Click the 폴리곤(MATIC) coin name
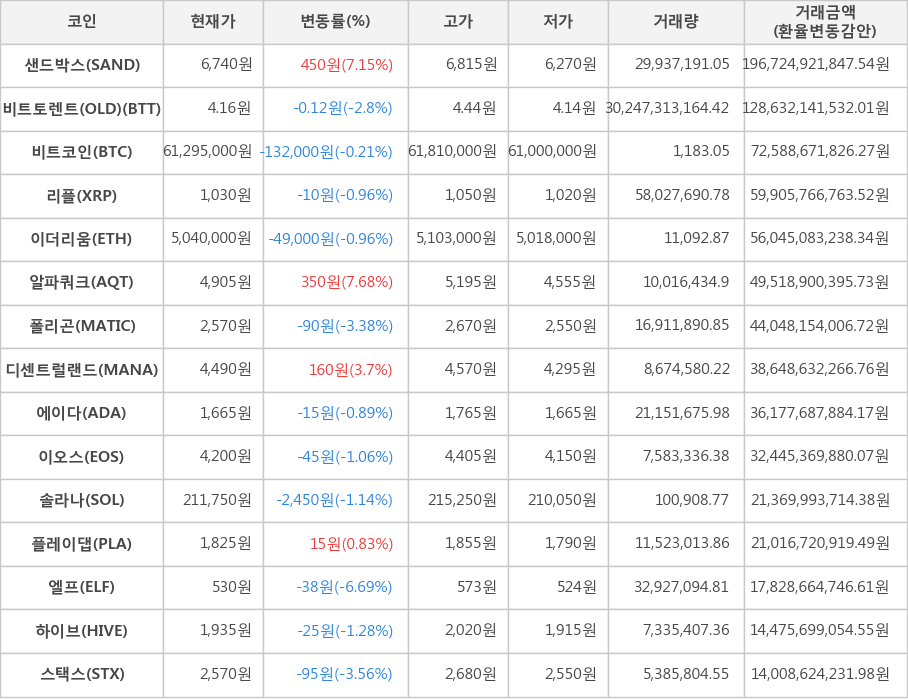Image resolution: width=908 pixels, height=700 pixels. [82, 326]
